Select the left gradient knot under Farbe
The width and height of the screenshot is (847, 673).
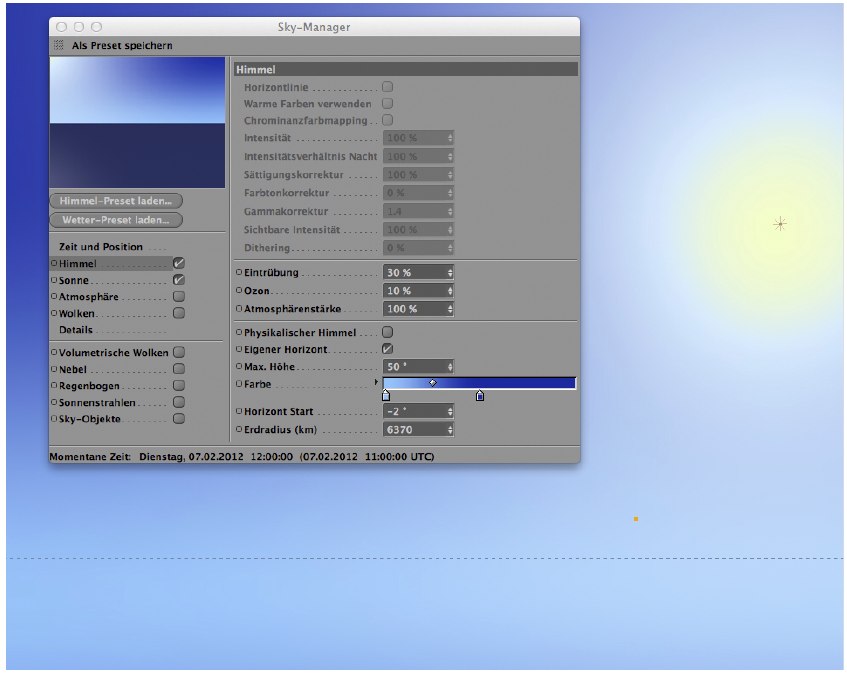[386, 396]
